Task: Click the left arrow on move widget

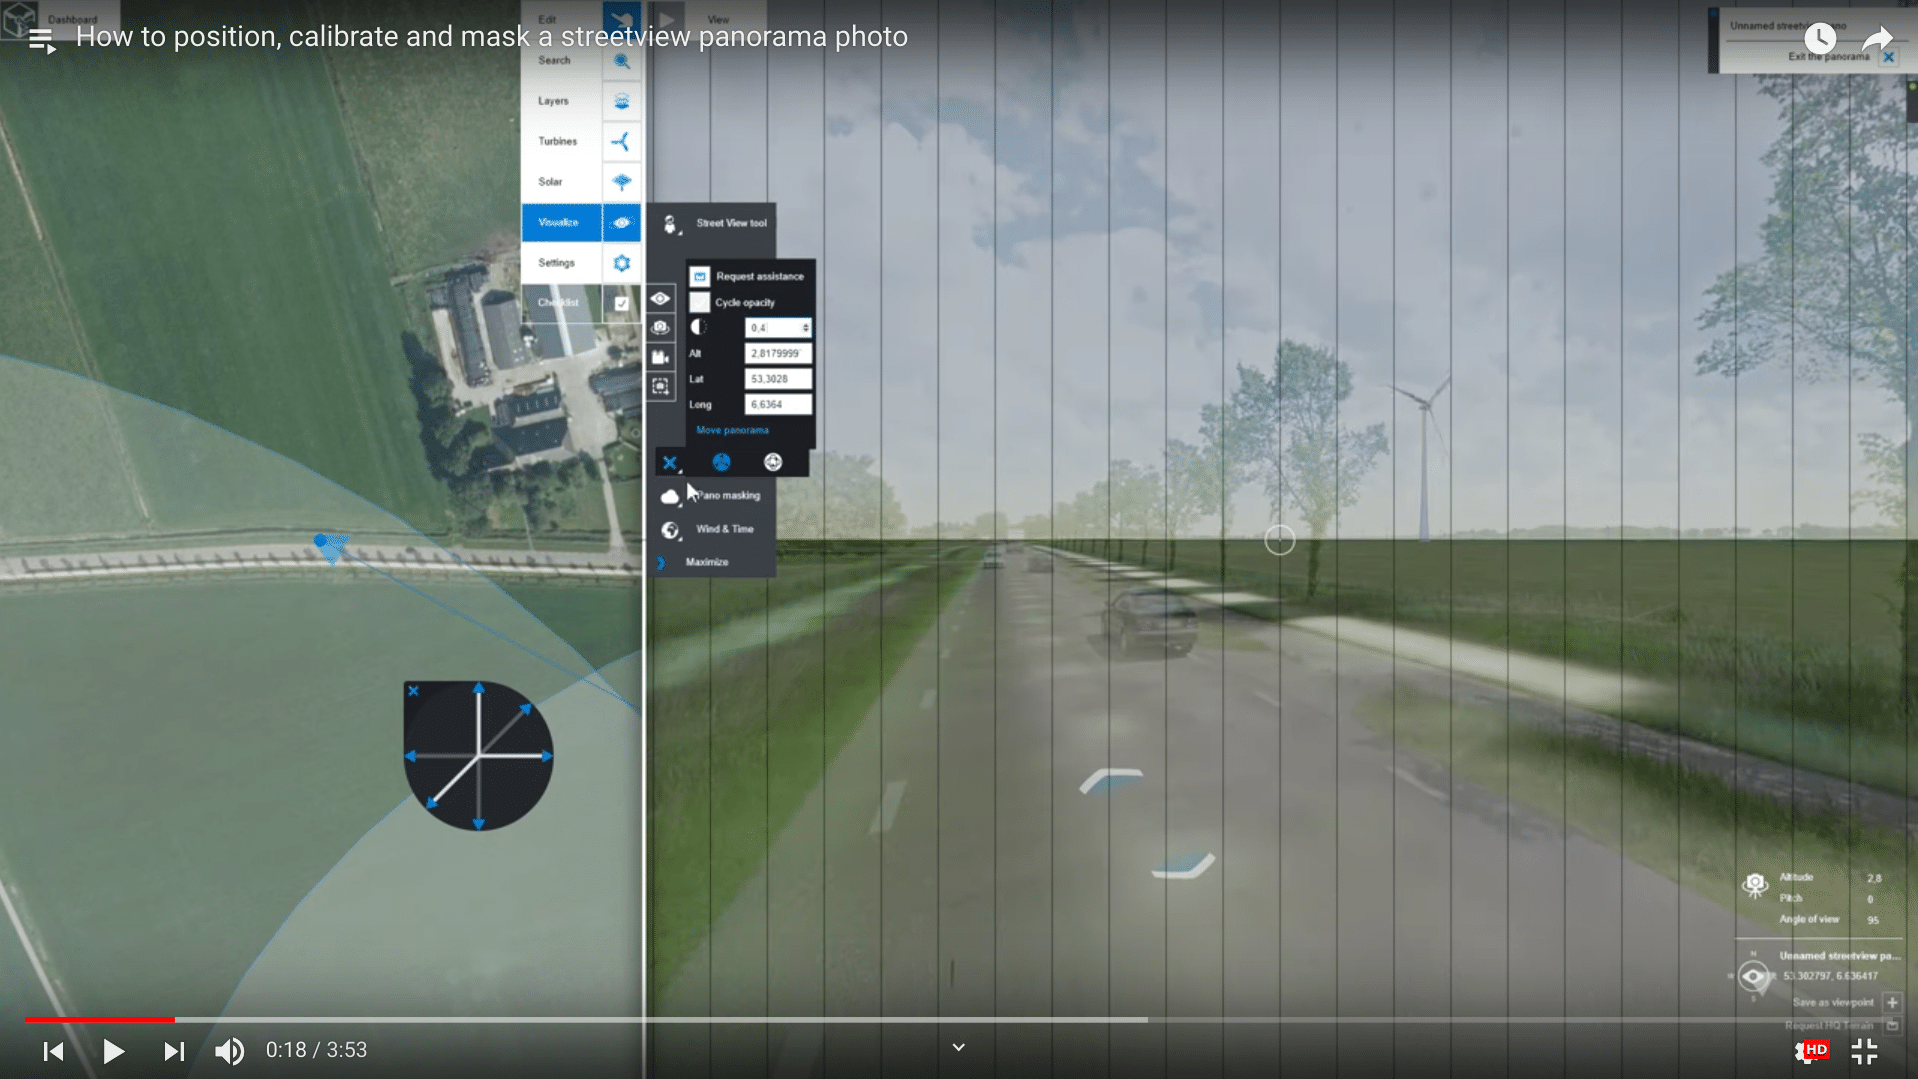Action: [x=410, y=756]
